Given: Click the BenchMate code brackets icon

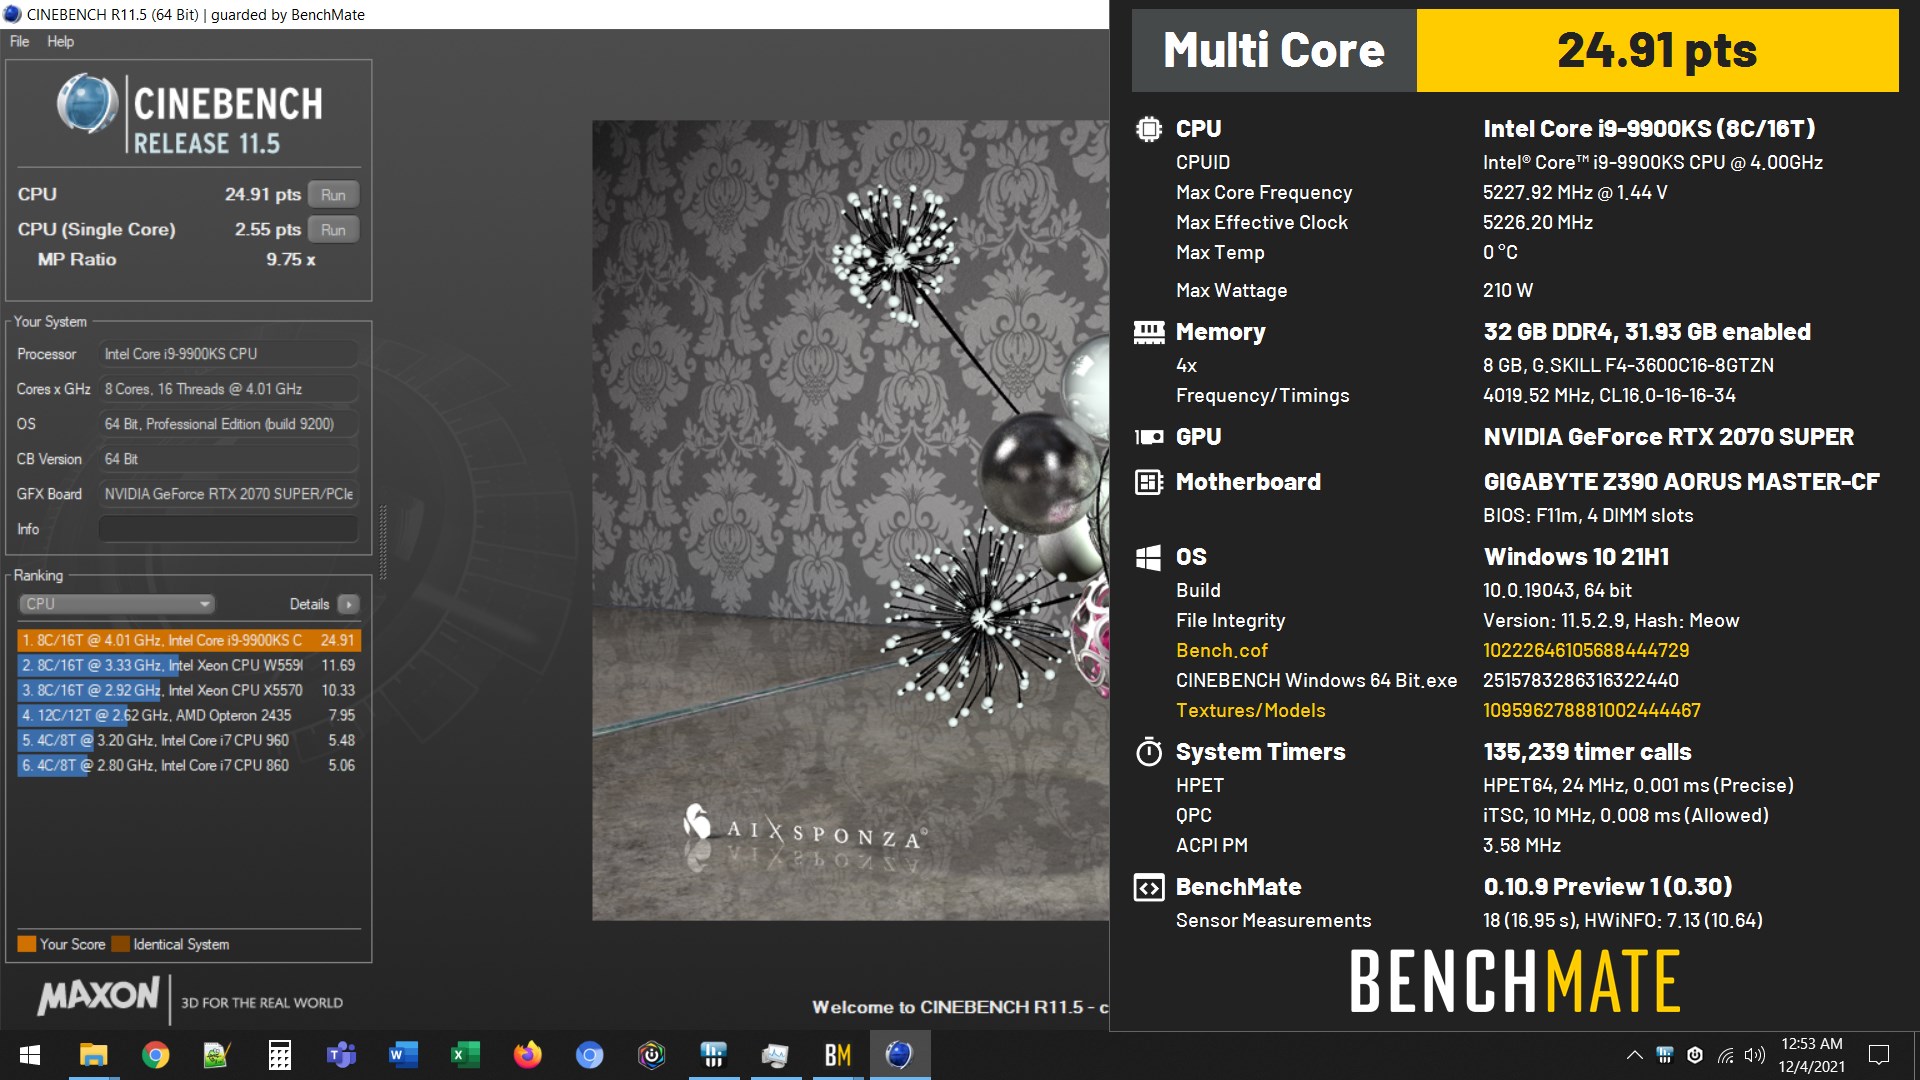Looking at the screenshot, I should tap(1149, 887).
